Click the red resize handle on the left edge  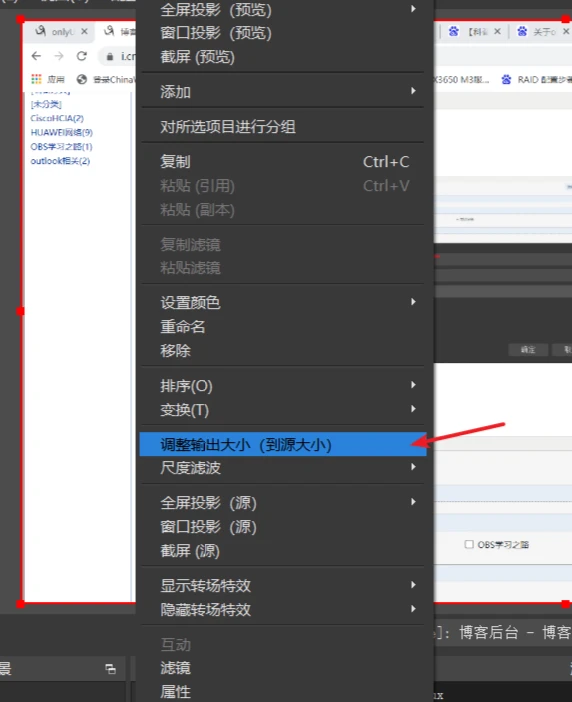[20, 311]
